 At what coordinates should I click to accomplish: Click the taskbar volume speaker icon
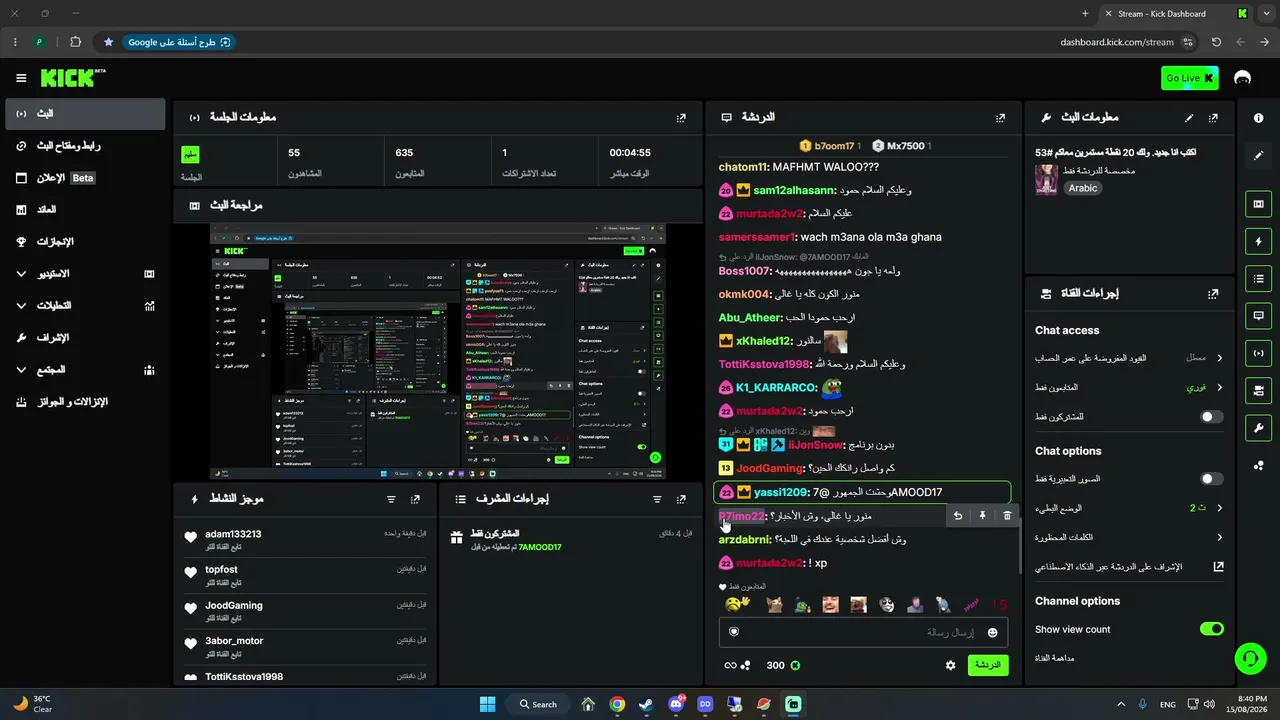[x=1210, y=704]
